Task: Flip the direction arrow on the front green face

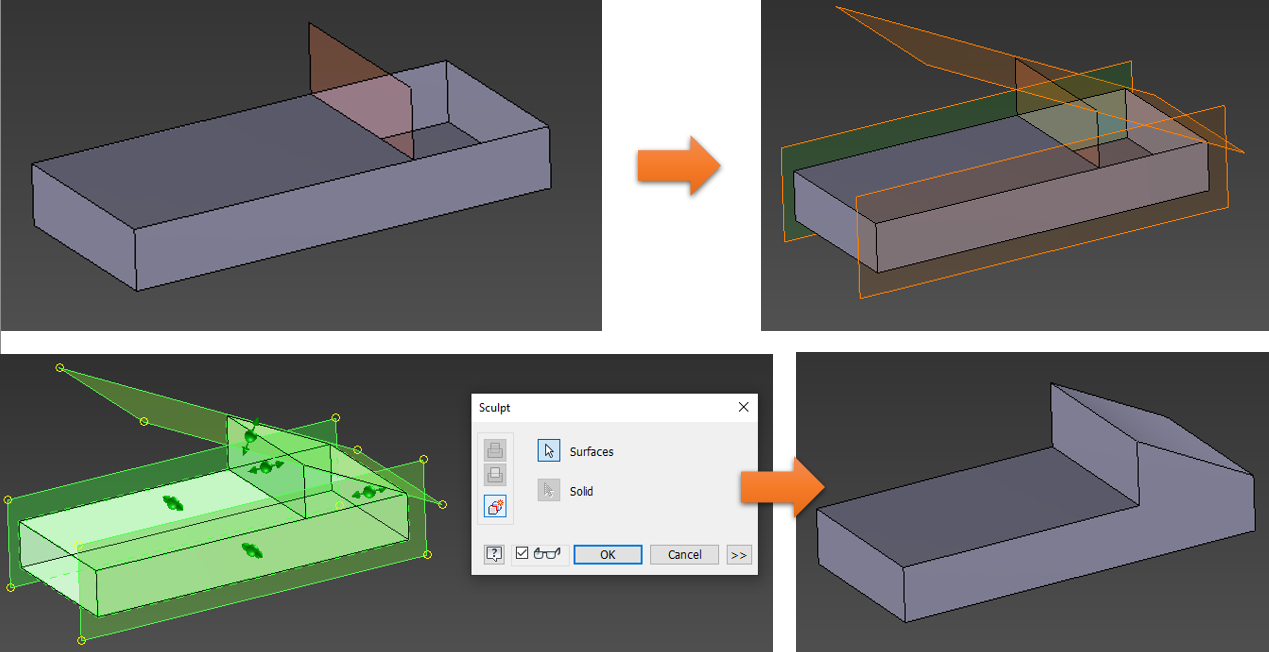Action: coord(250,550)
